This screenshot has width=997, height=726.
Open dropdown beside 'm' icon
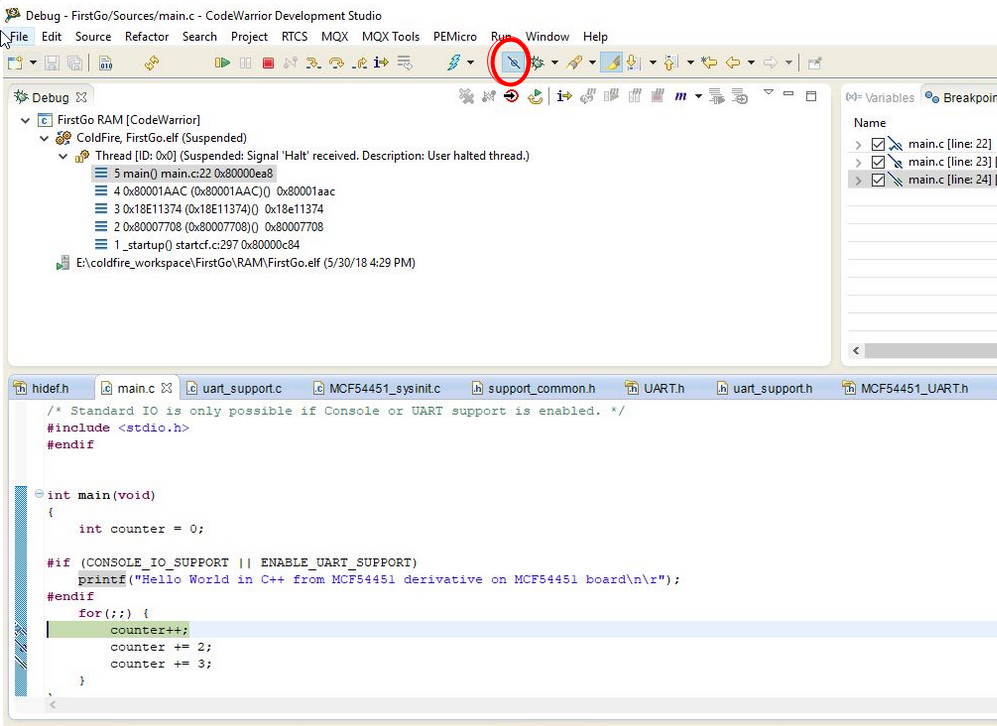pyautogui.click(x=698, y=96)
